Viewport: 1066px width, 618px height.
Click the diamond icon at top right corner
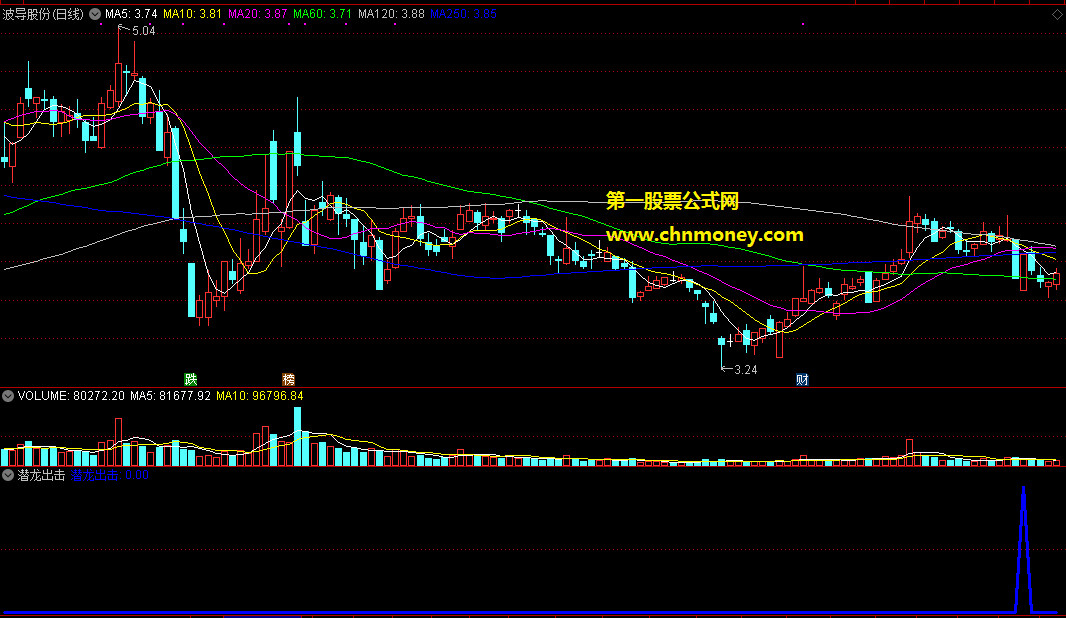[x=1056, y=14]
